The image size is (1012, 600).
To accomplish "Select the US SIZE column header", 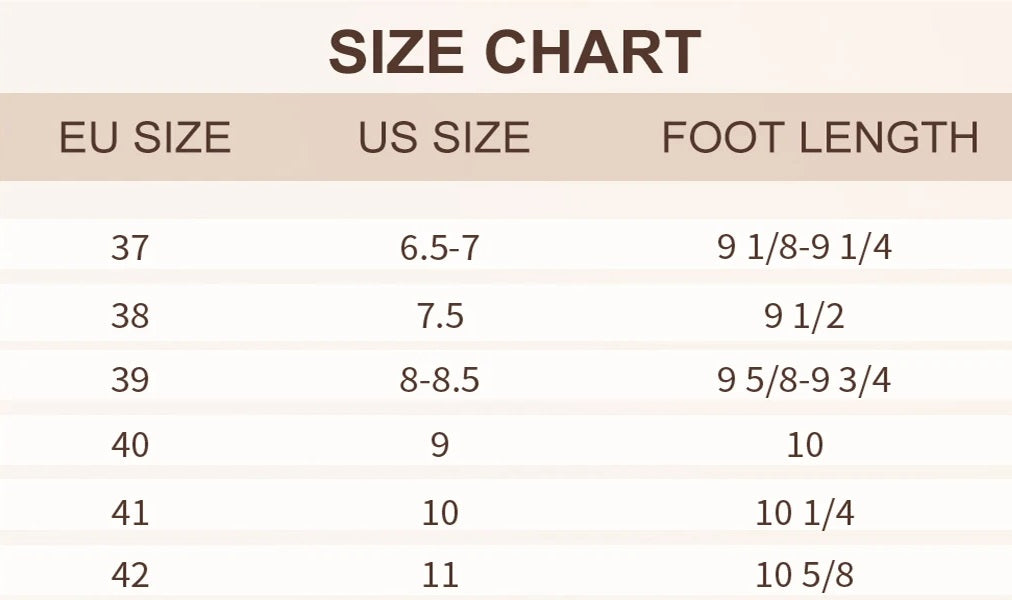I will (444, 137).
